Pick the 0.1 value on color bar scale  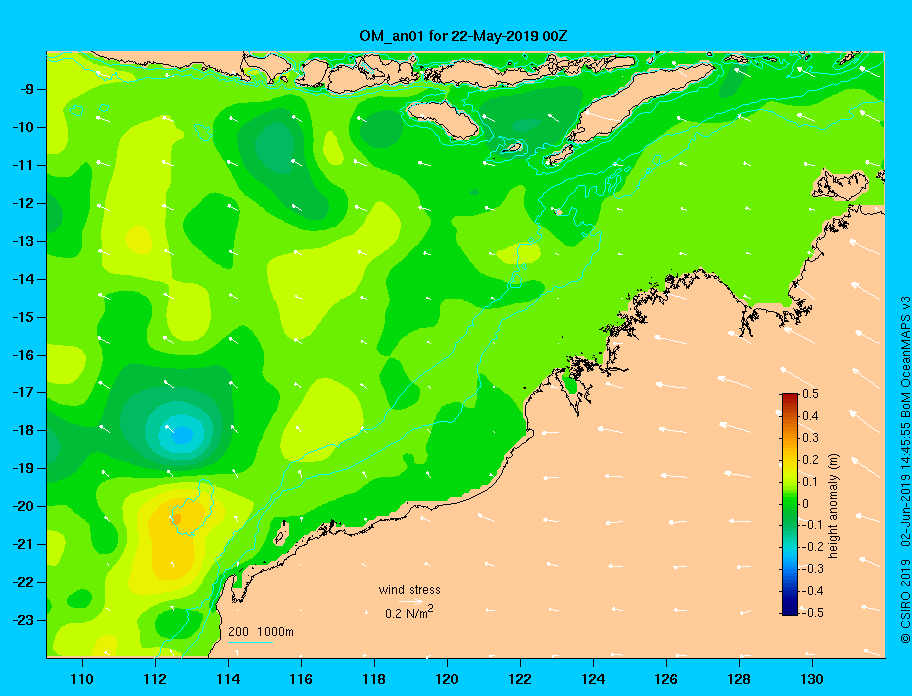[x=810, y=481]
